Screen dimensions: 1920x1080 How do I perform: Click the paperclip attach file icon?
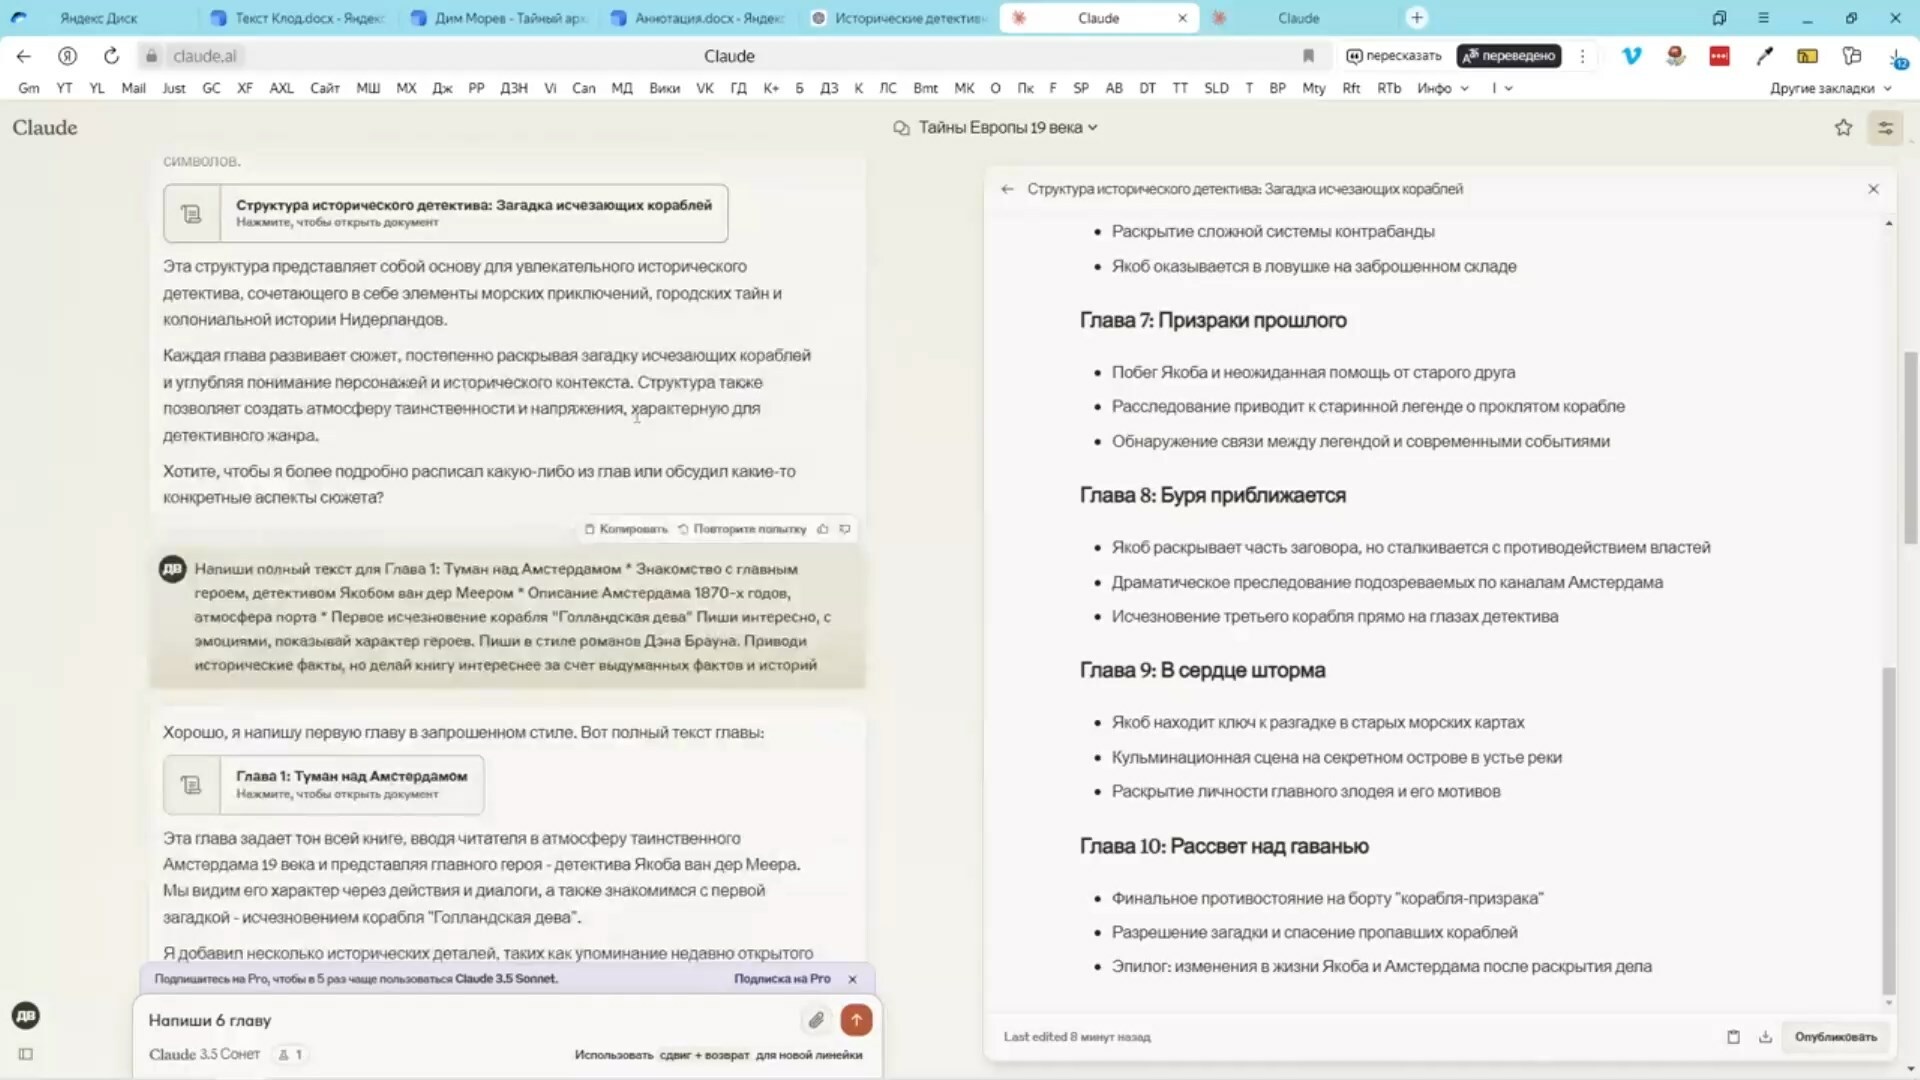(816, 1020)
